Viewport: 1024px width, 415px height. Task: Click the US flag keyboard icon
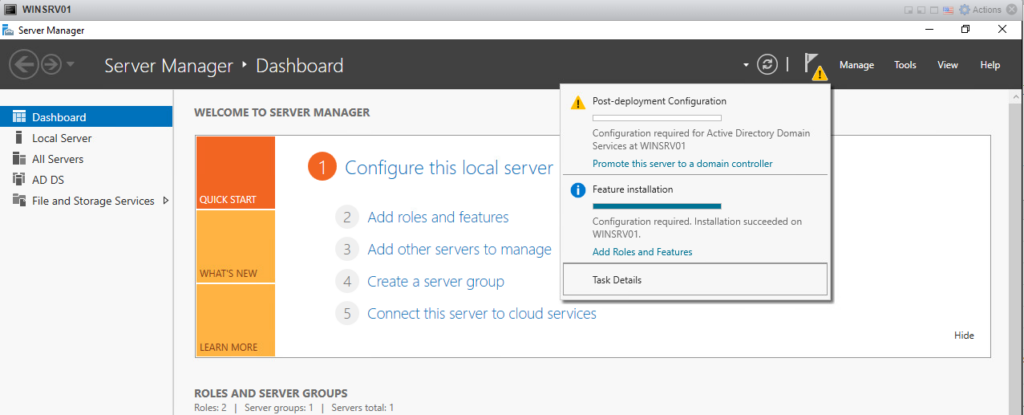click(x=950, y=10)
